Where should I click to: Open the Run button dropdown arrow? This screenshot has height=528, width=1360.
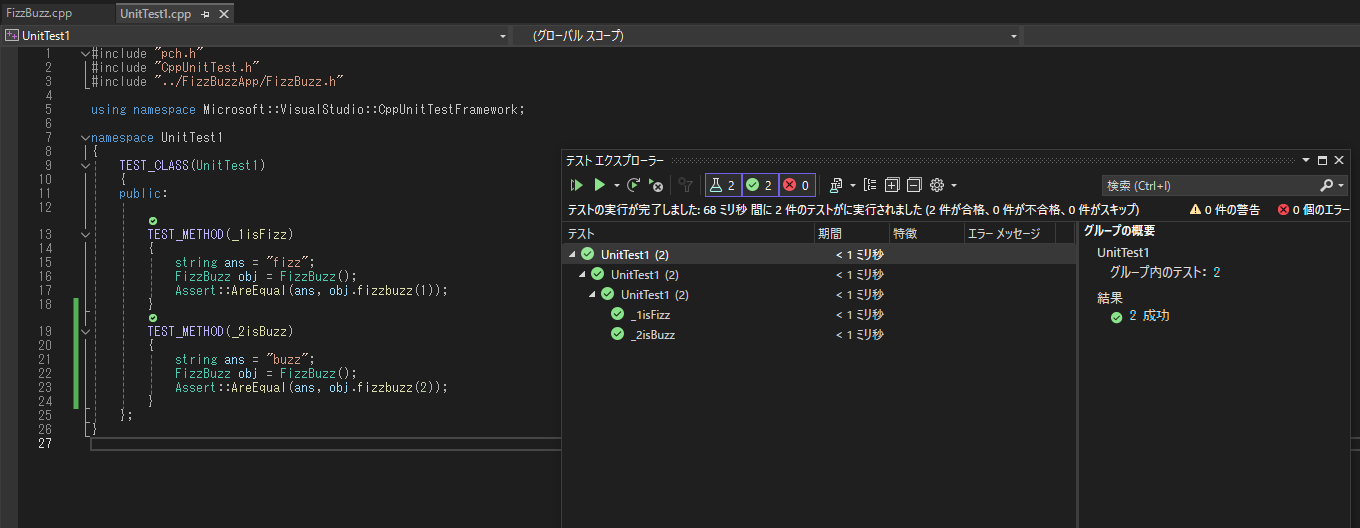coord(616,185)
